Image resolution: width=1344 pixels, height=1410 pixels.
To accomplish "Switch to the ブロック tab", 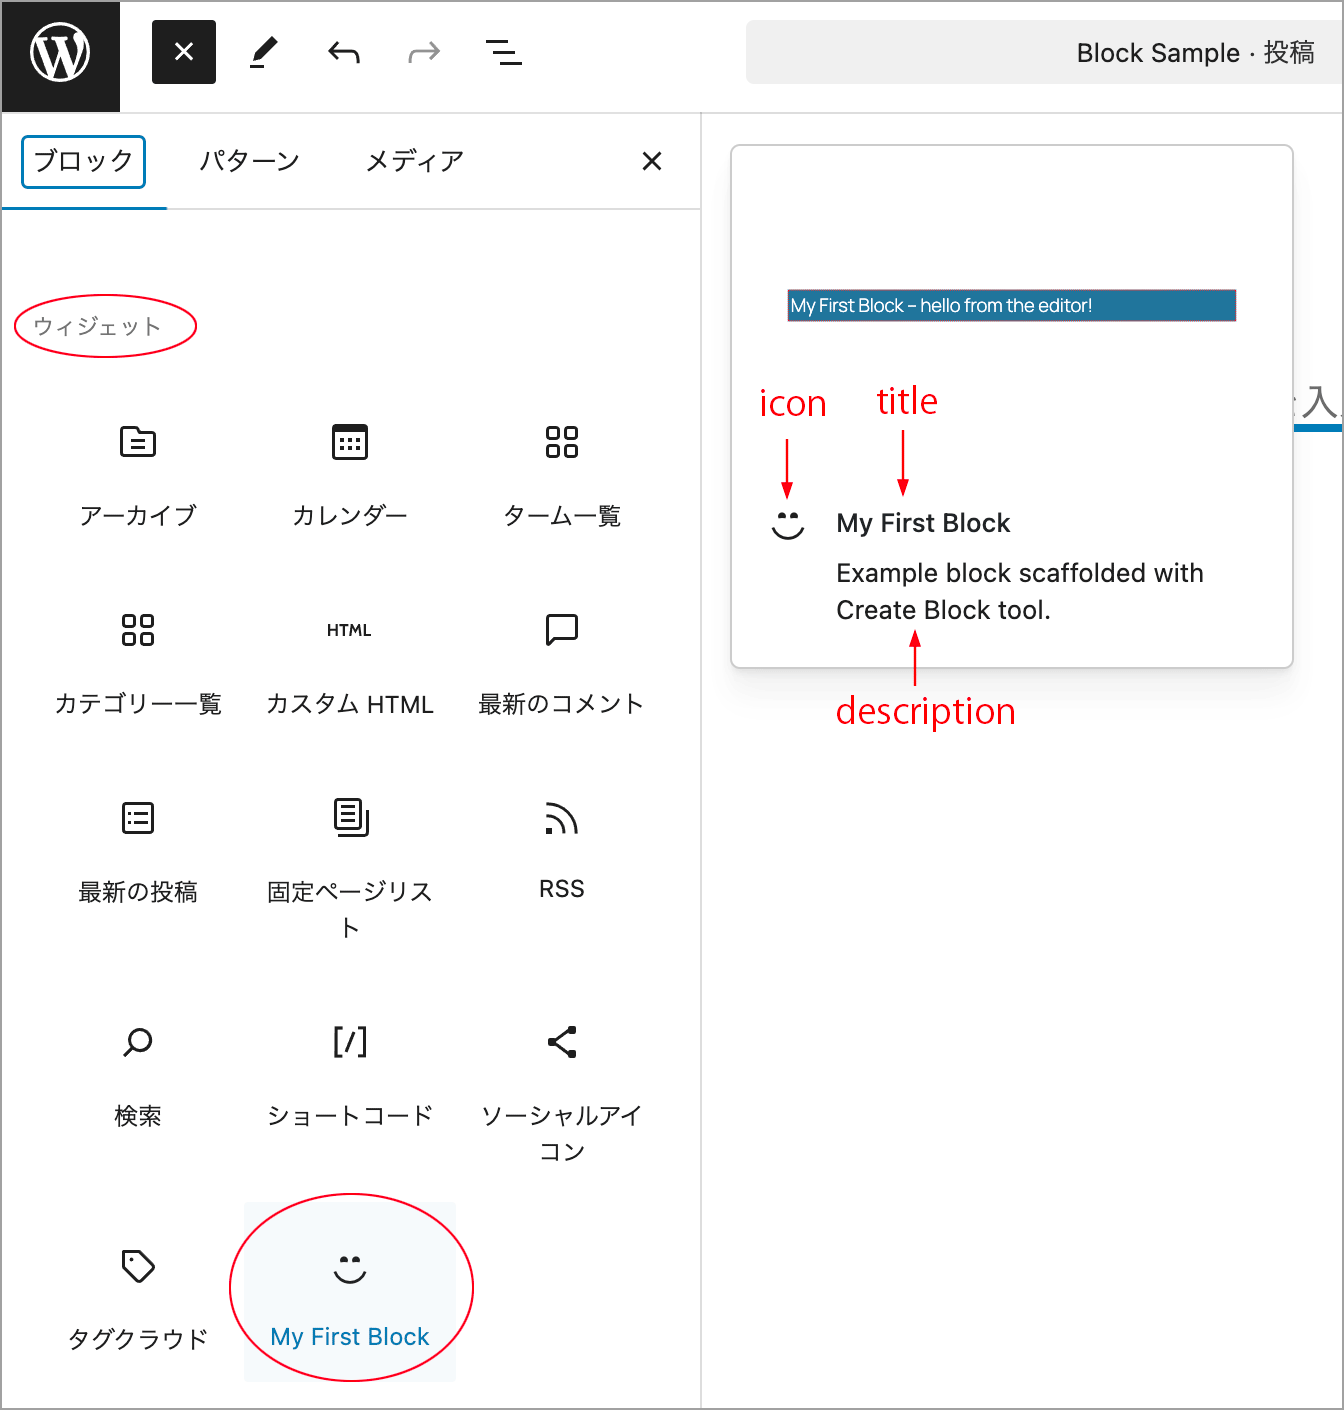I will pos(84,162).
